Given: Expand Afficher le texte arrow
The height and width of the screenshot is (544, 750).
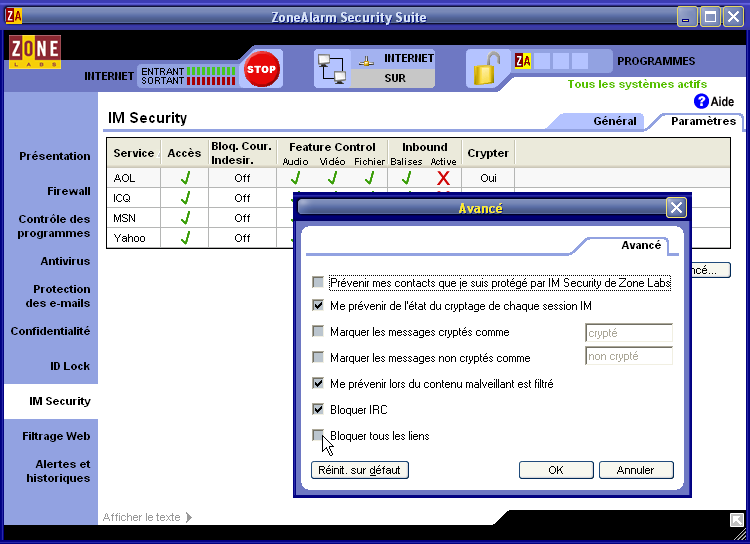Looking at the screenshot, I should point(188,517).
